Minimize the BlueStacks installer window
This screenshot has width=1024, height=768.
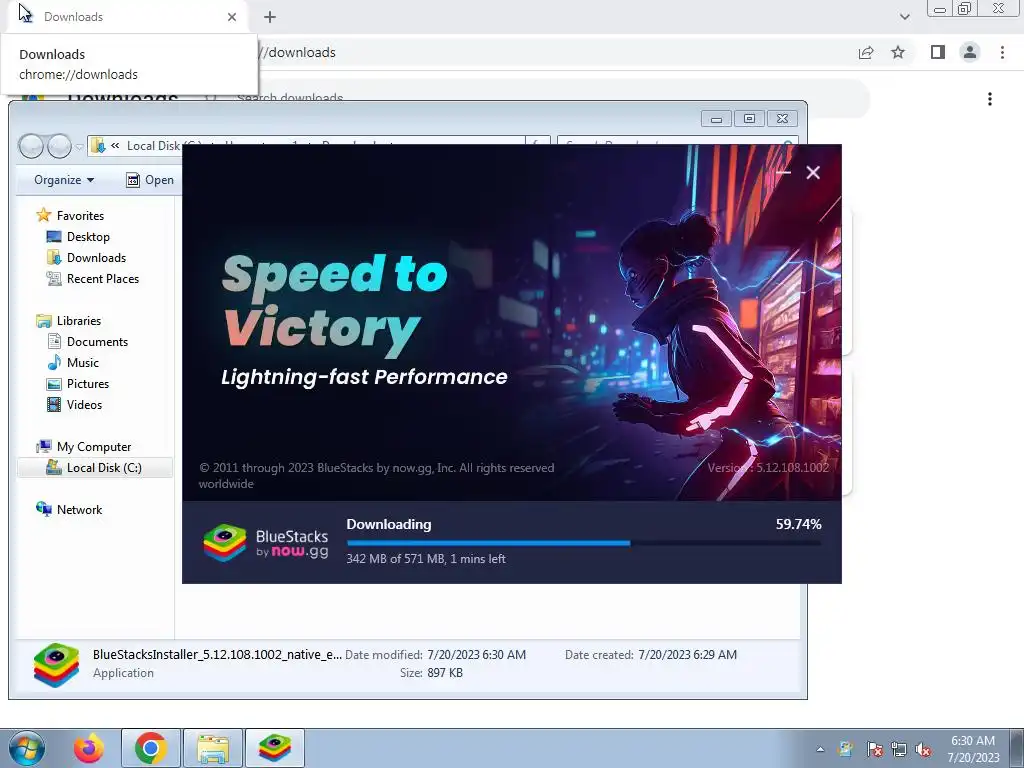tap(784, 172)
